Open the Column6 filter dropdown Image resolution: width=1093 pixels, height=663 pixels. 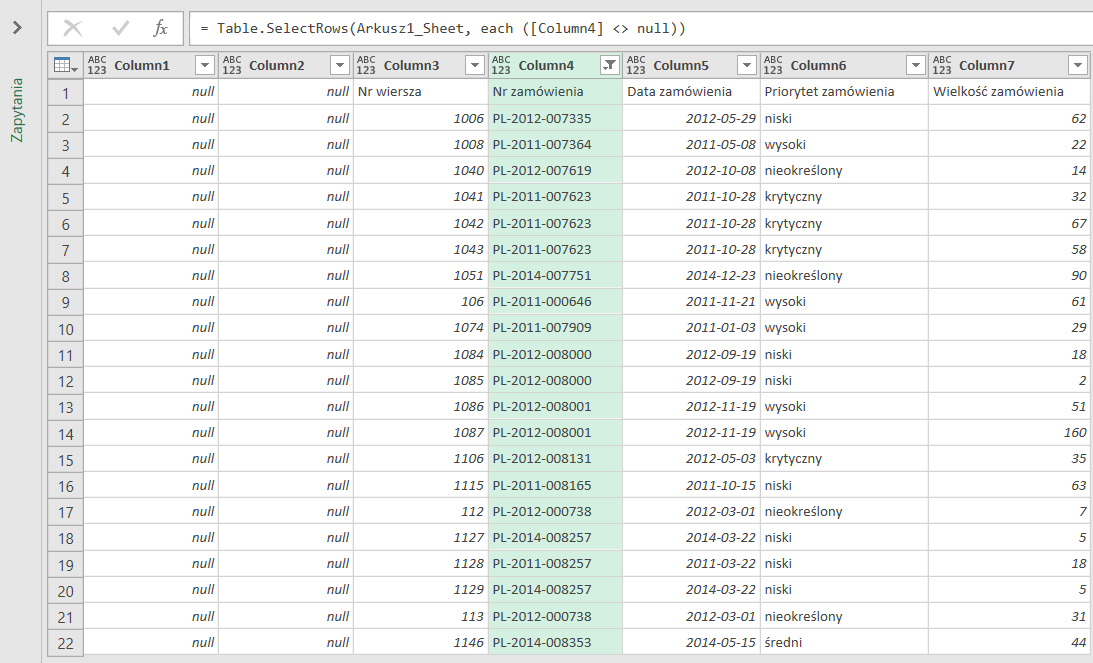click(x=915, y=65)
